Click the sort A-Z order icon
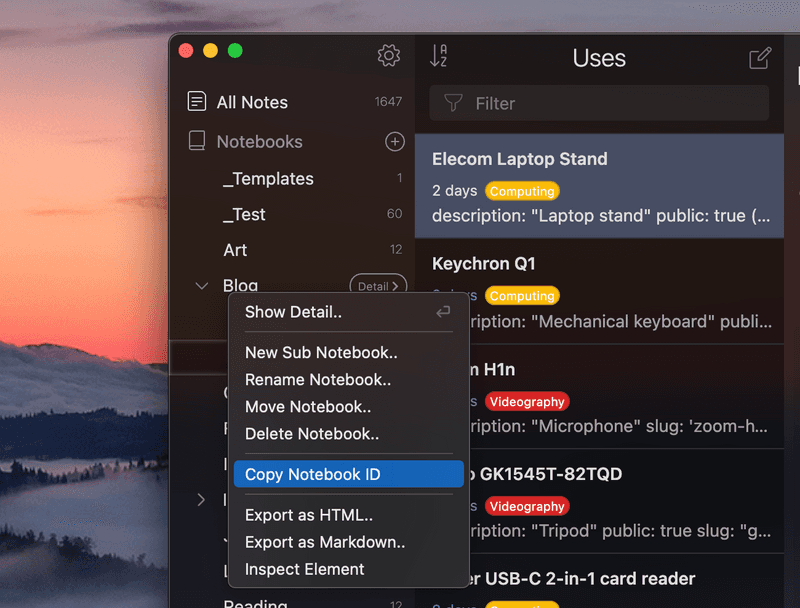The height and width of the screenshot is (608, 800). click(x=438, y=57)
